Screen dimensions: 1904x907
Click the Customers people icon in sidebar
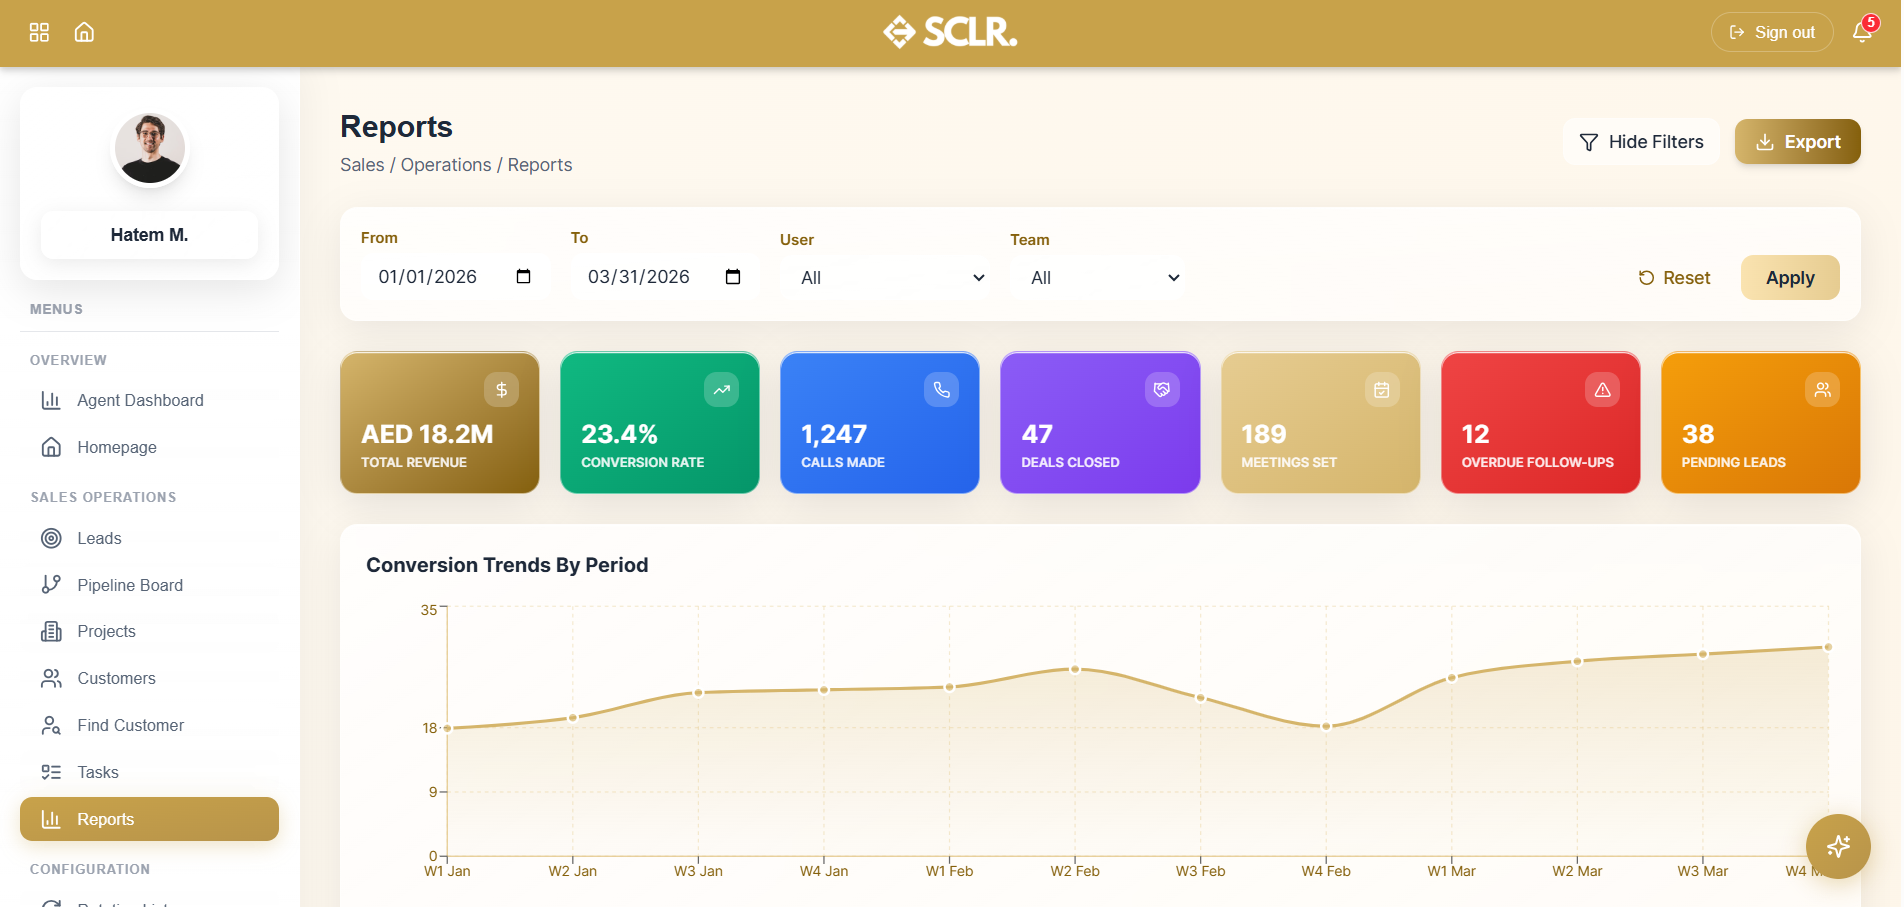pos(51,678)
